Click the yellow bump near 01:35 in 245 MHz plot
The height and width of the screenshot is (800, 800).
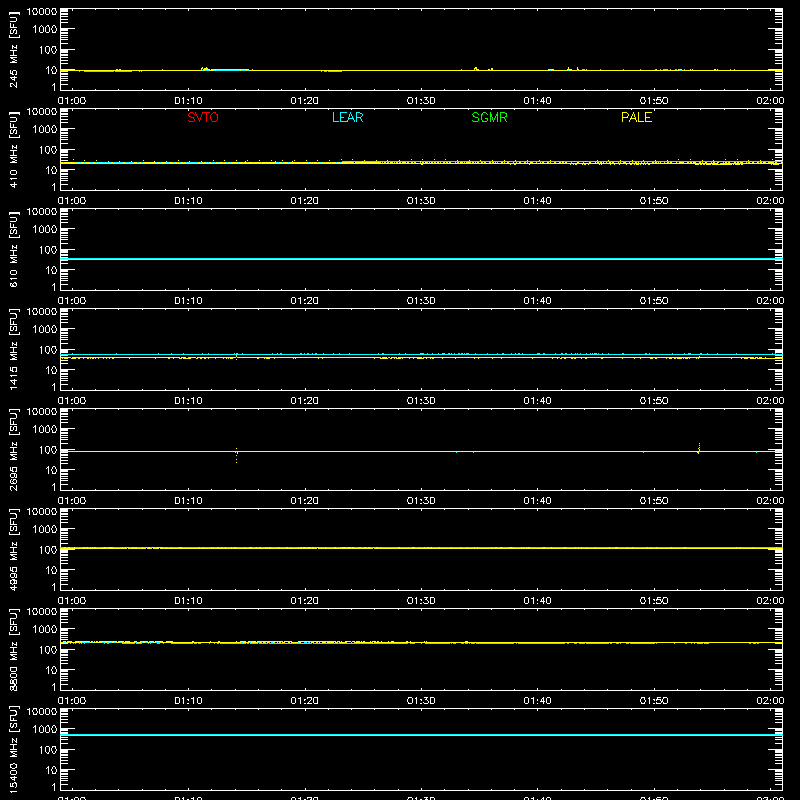pyautogui.click(x=476, y=68)
